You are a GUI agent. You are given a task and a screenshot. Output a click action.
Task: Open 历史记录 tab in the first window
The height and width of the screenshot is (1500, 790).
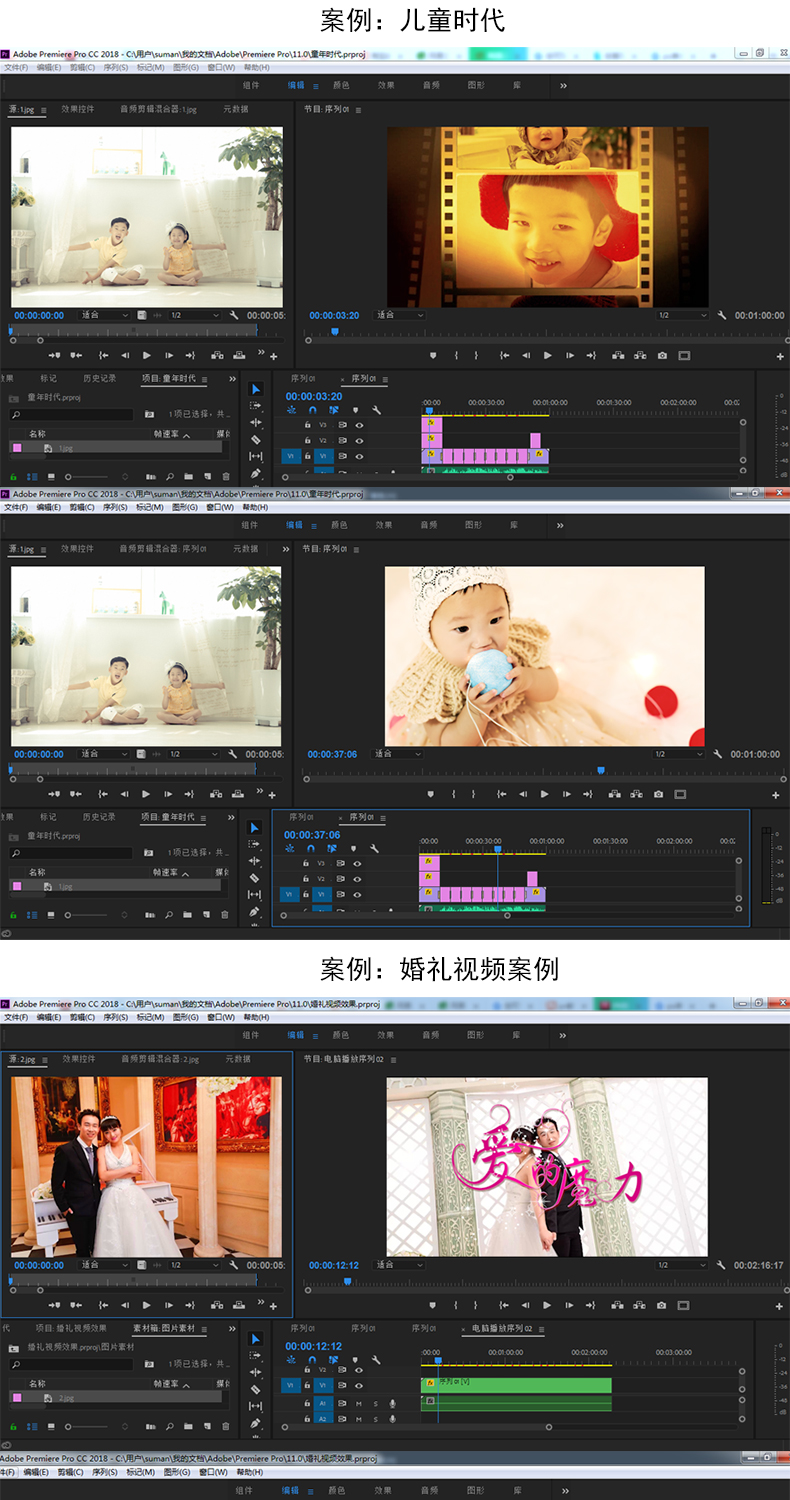[99, 379]
